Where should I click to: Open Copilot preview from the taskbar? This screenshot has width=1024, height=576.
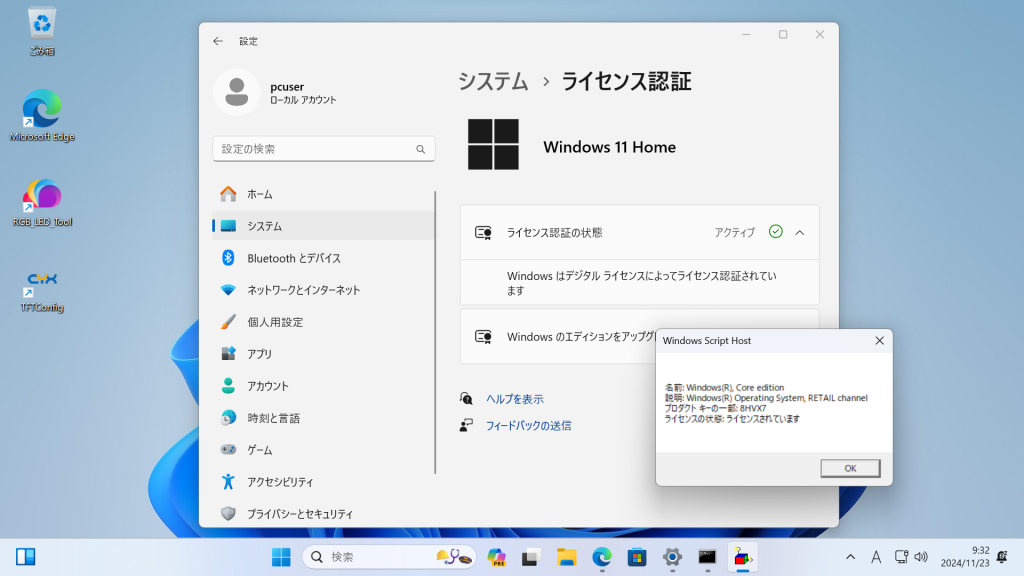(x=496, y=557)
